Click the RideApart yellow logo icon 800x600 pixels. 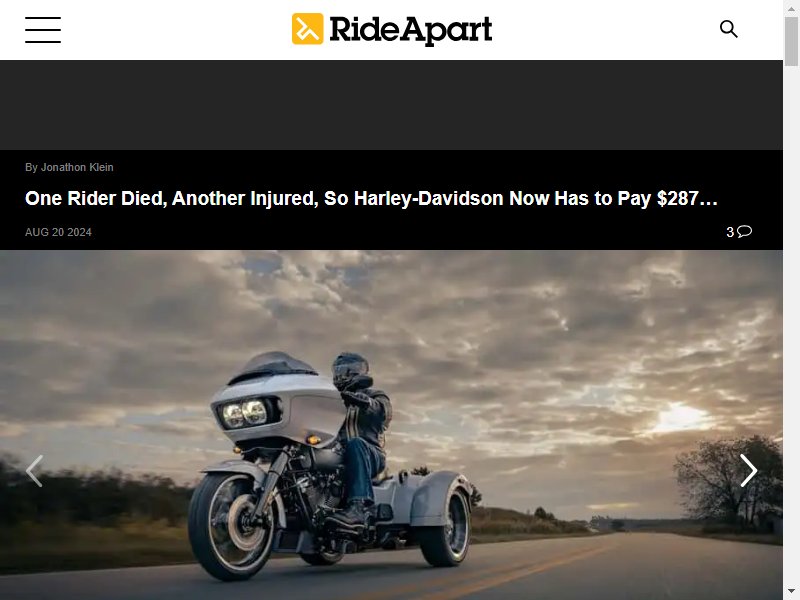pyautogui.click(x=307, y=29)
